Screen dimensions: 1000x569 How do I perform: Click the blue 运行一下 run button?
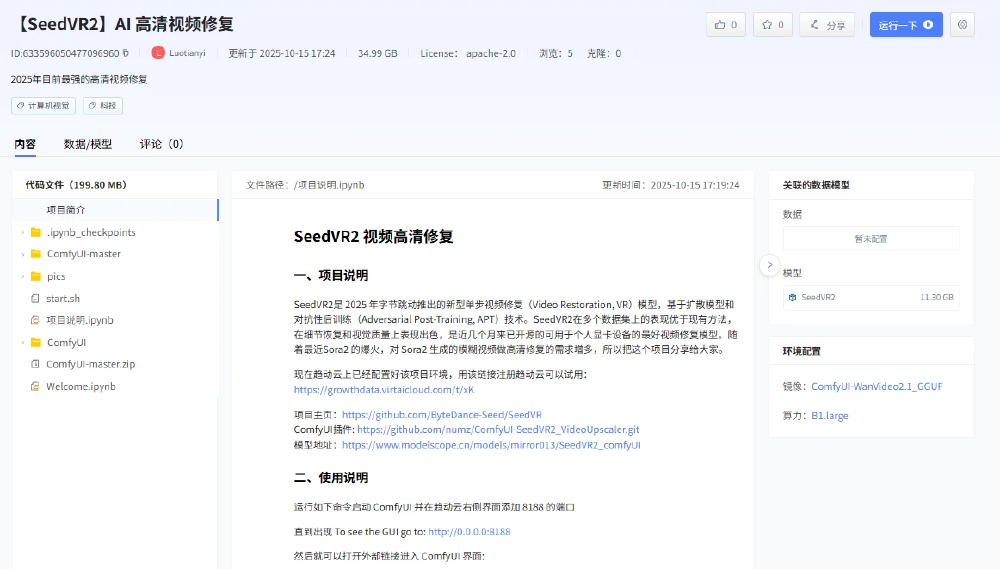pyautogui.click(x=906, y=25)
